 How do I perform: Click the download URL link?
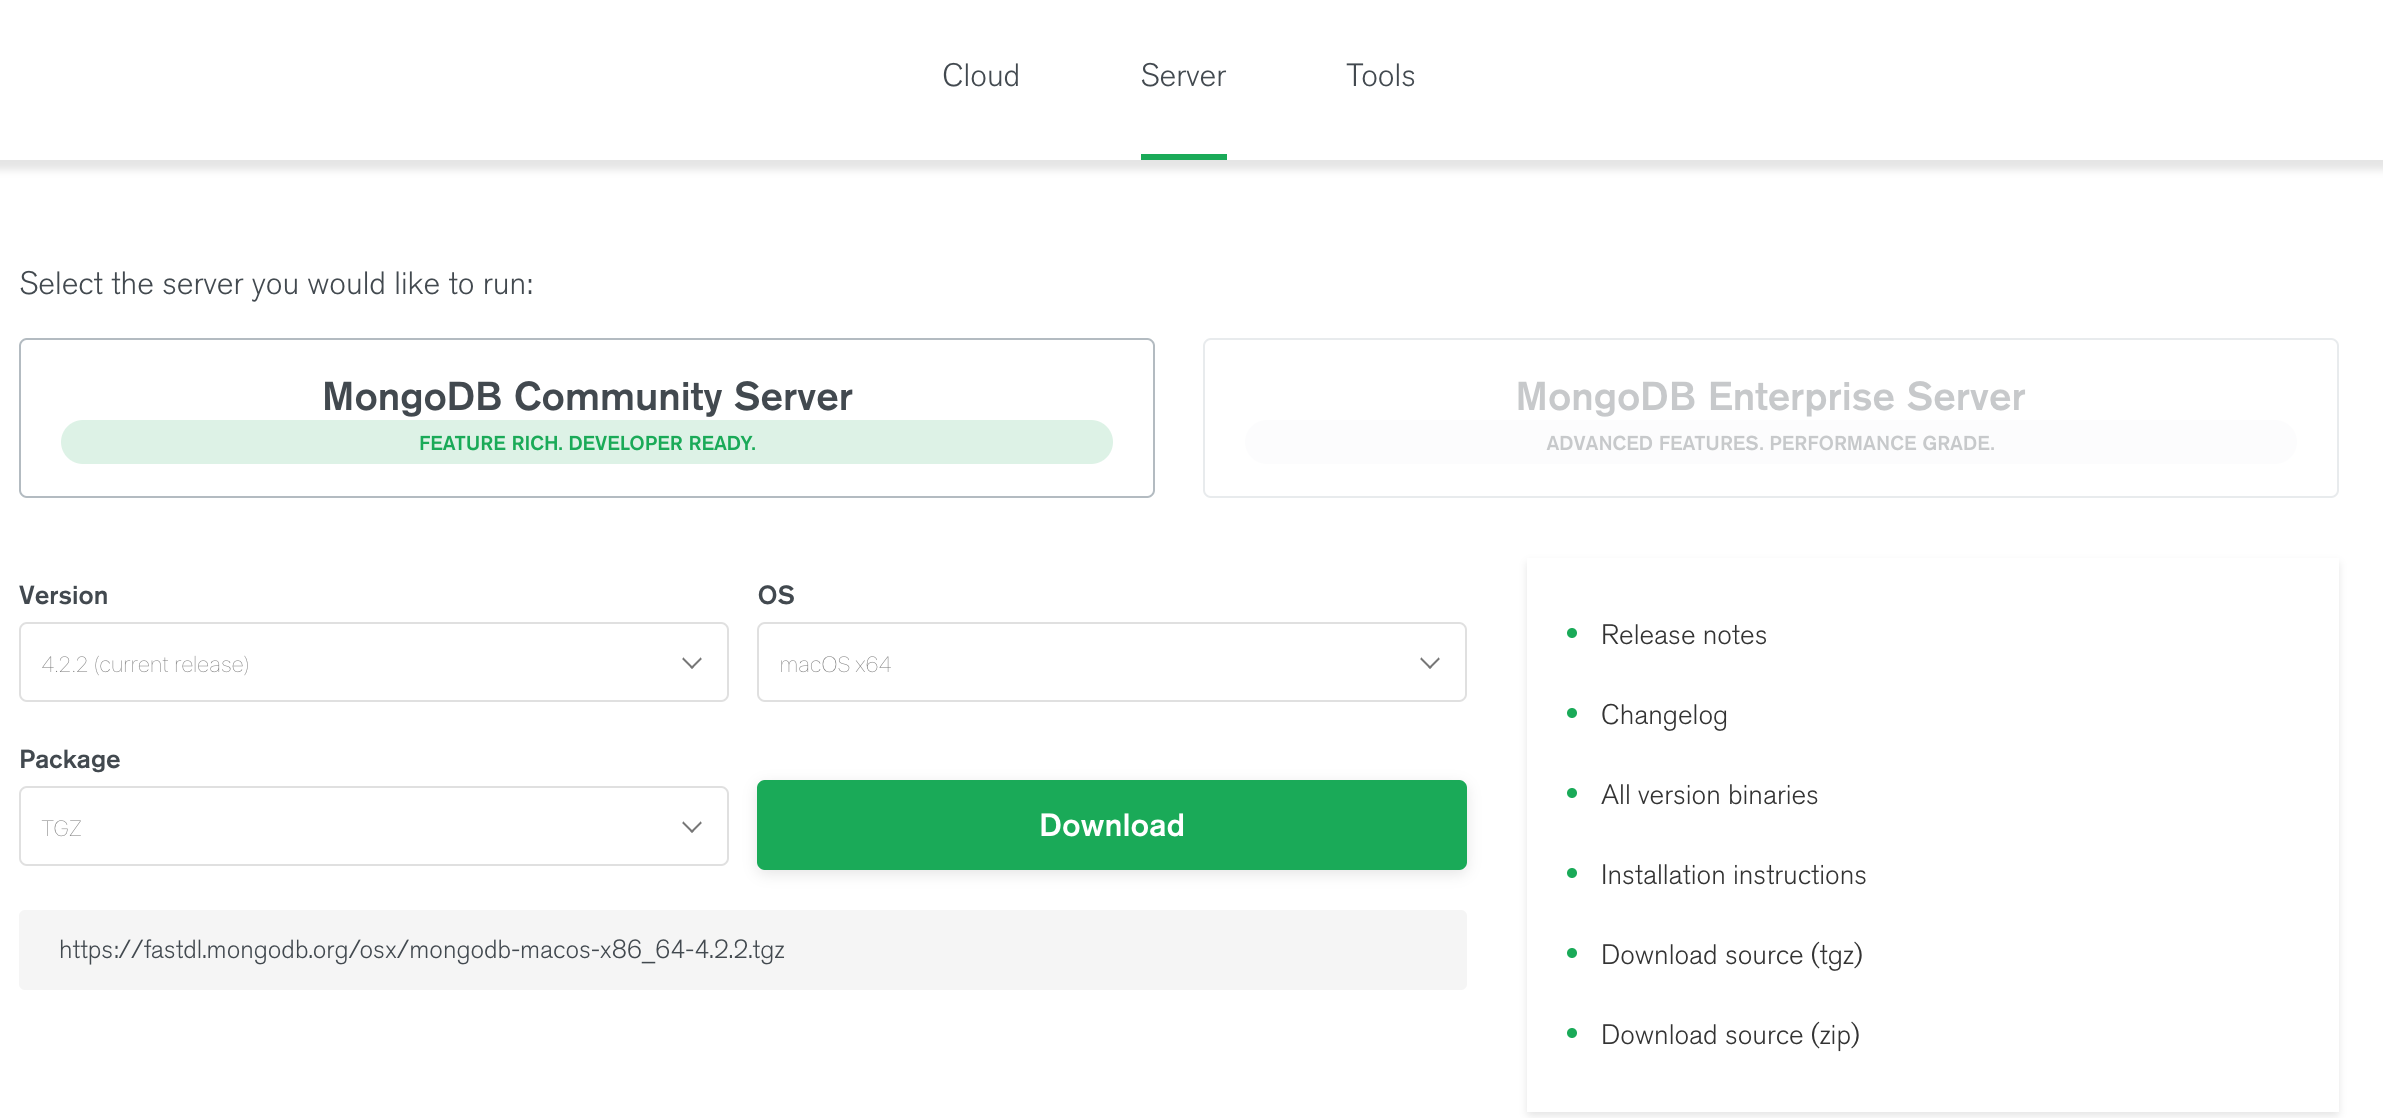point(421,948)
